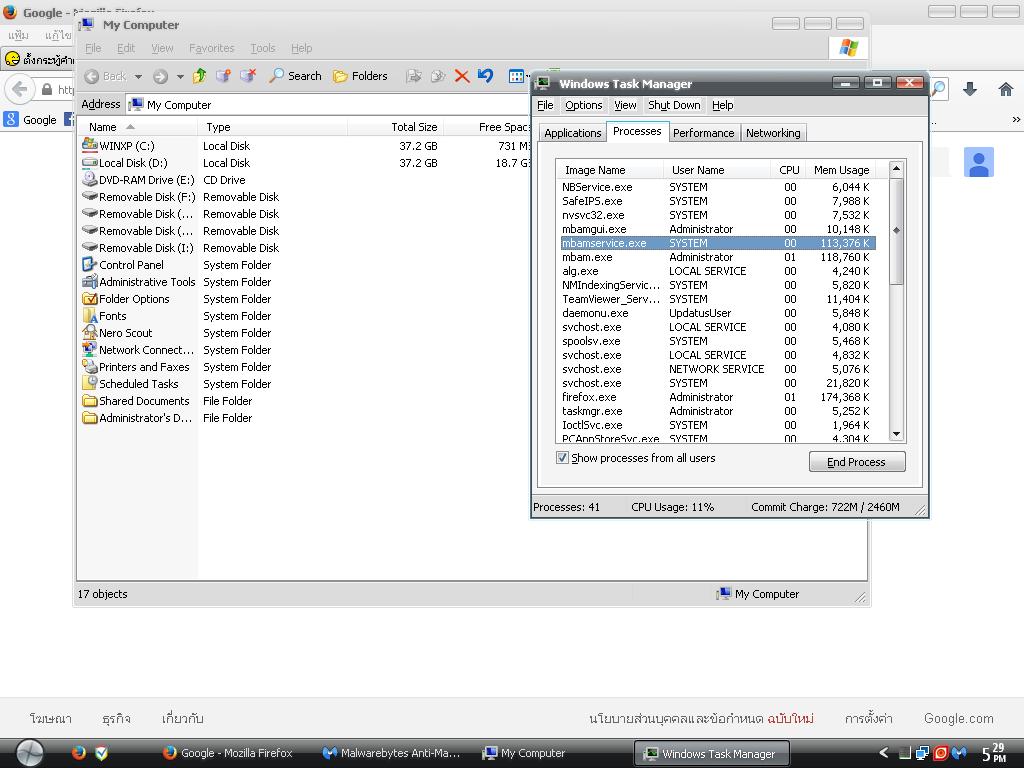Select the Control Panel icon
Image resolution: width=1024 pixels, height=768 pixels.
tap(90, 264)
